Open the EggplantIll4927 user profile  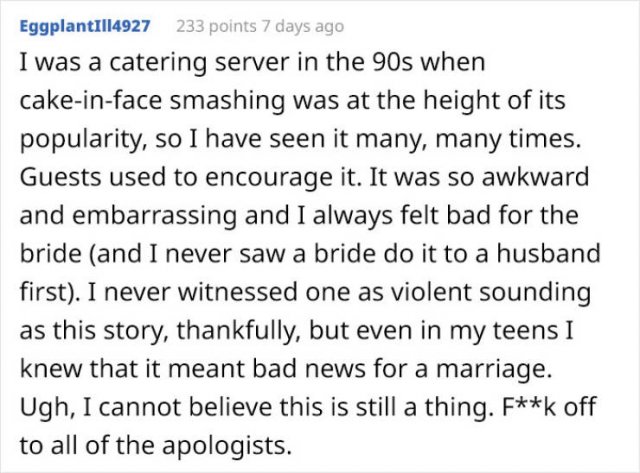(85, 26)
